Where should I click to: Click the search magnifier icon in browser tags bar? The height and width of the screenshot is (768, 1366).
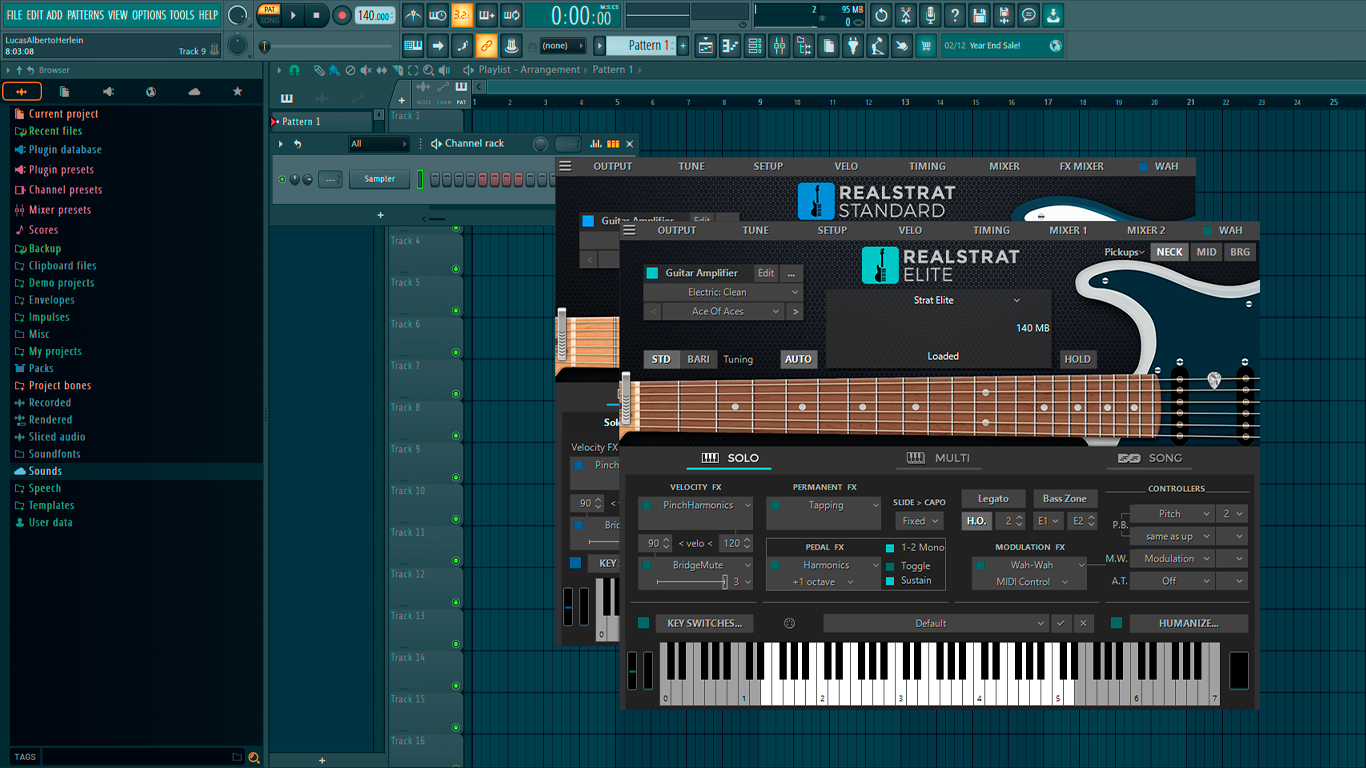coord(254,757)
